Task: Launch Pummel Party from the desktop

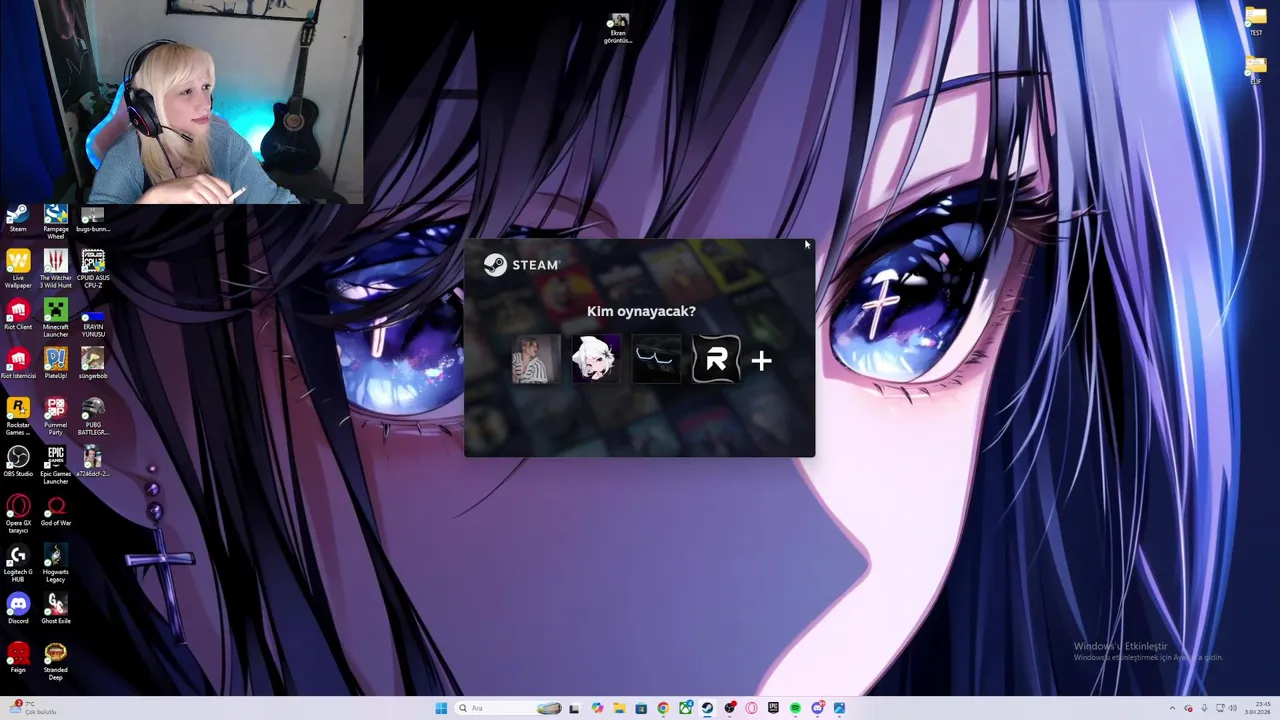Action: (56, 416)
